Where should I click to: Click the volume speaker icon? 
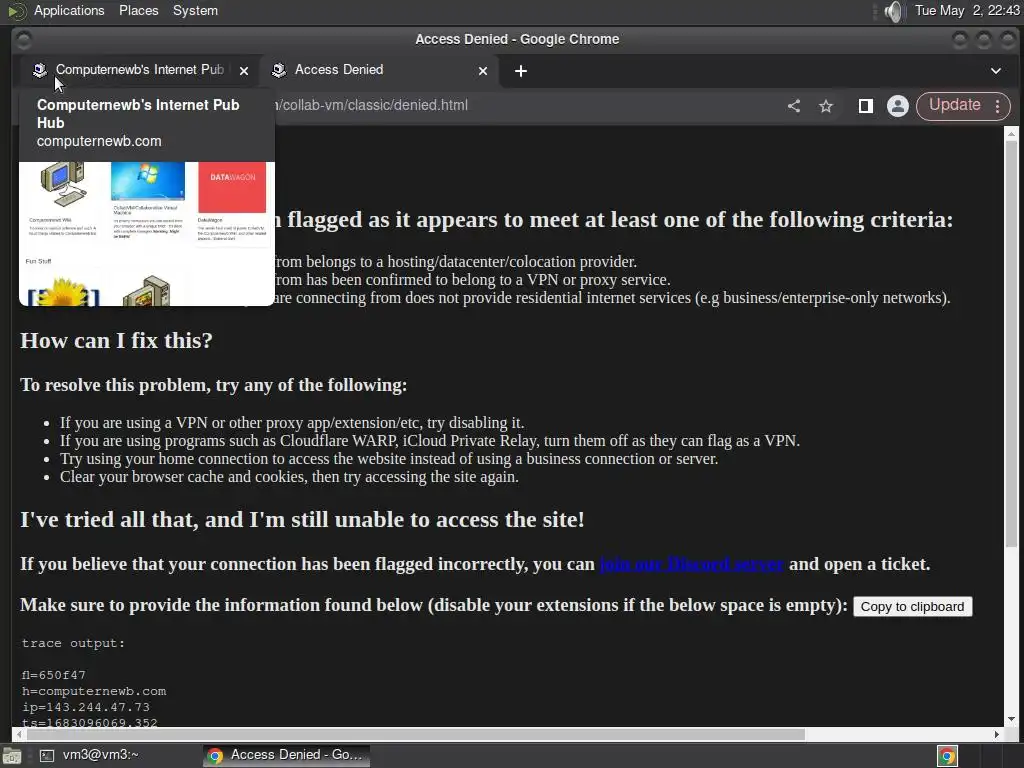pos(893,11)
